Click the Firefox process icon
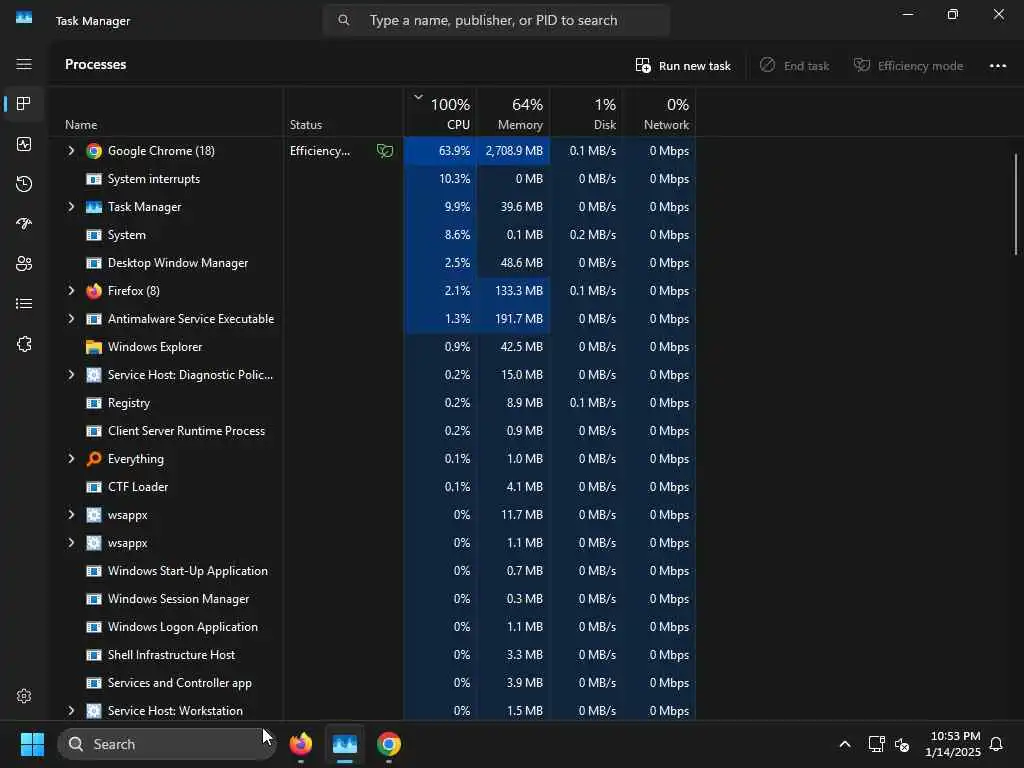The width and height of the screenshot is (1024, 768). (94, 291)
